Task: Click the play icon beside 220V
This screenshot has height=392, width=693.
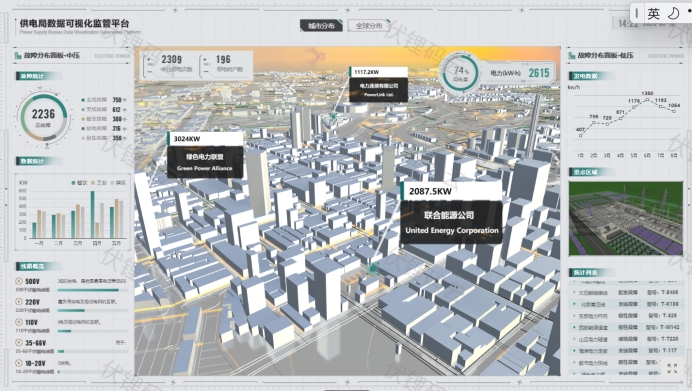Action: (19, 301)
